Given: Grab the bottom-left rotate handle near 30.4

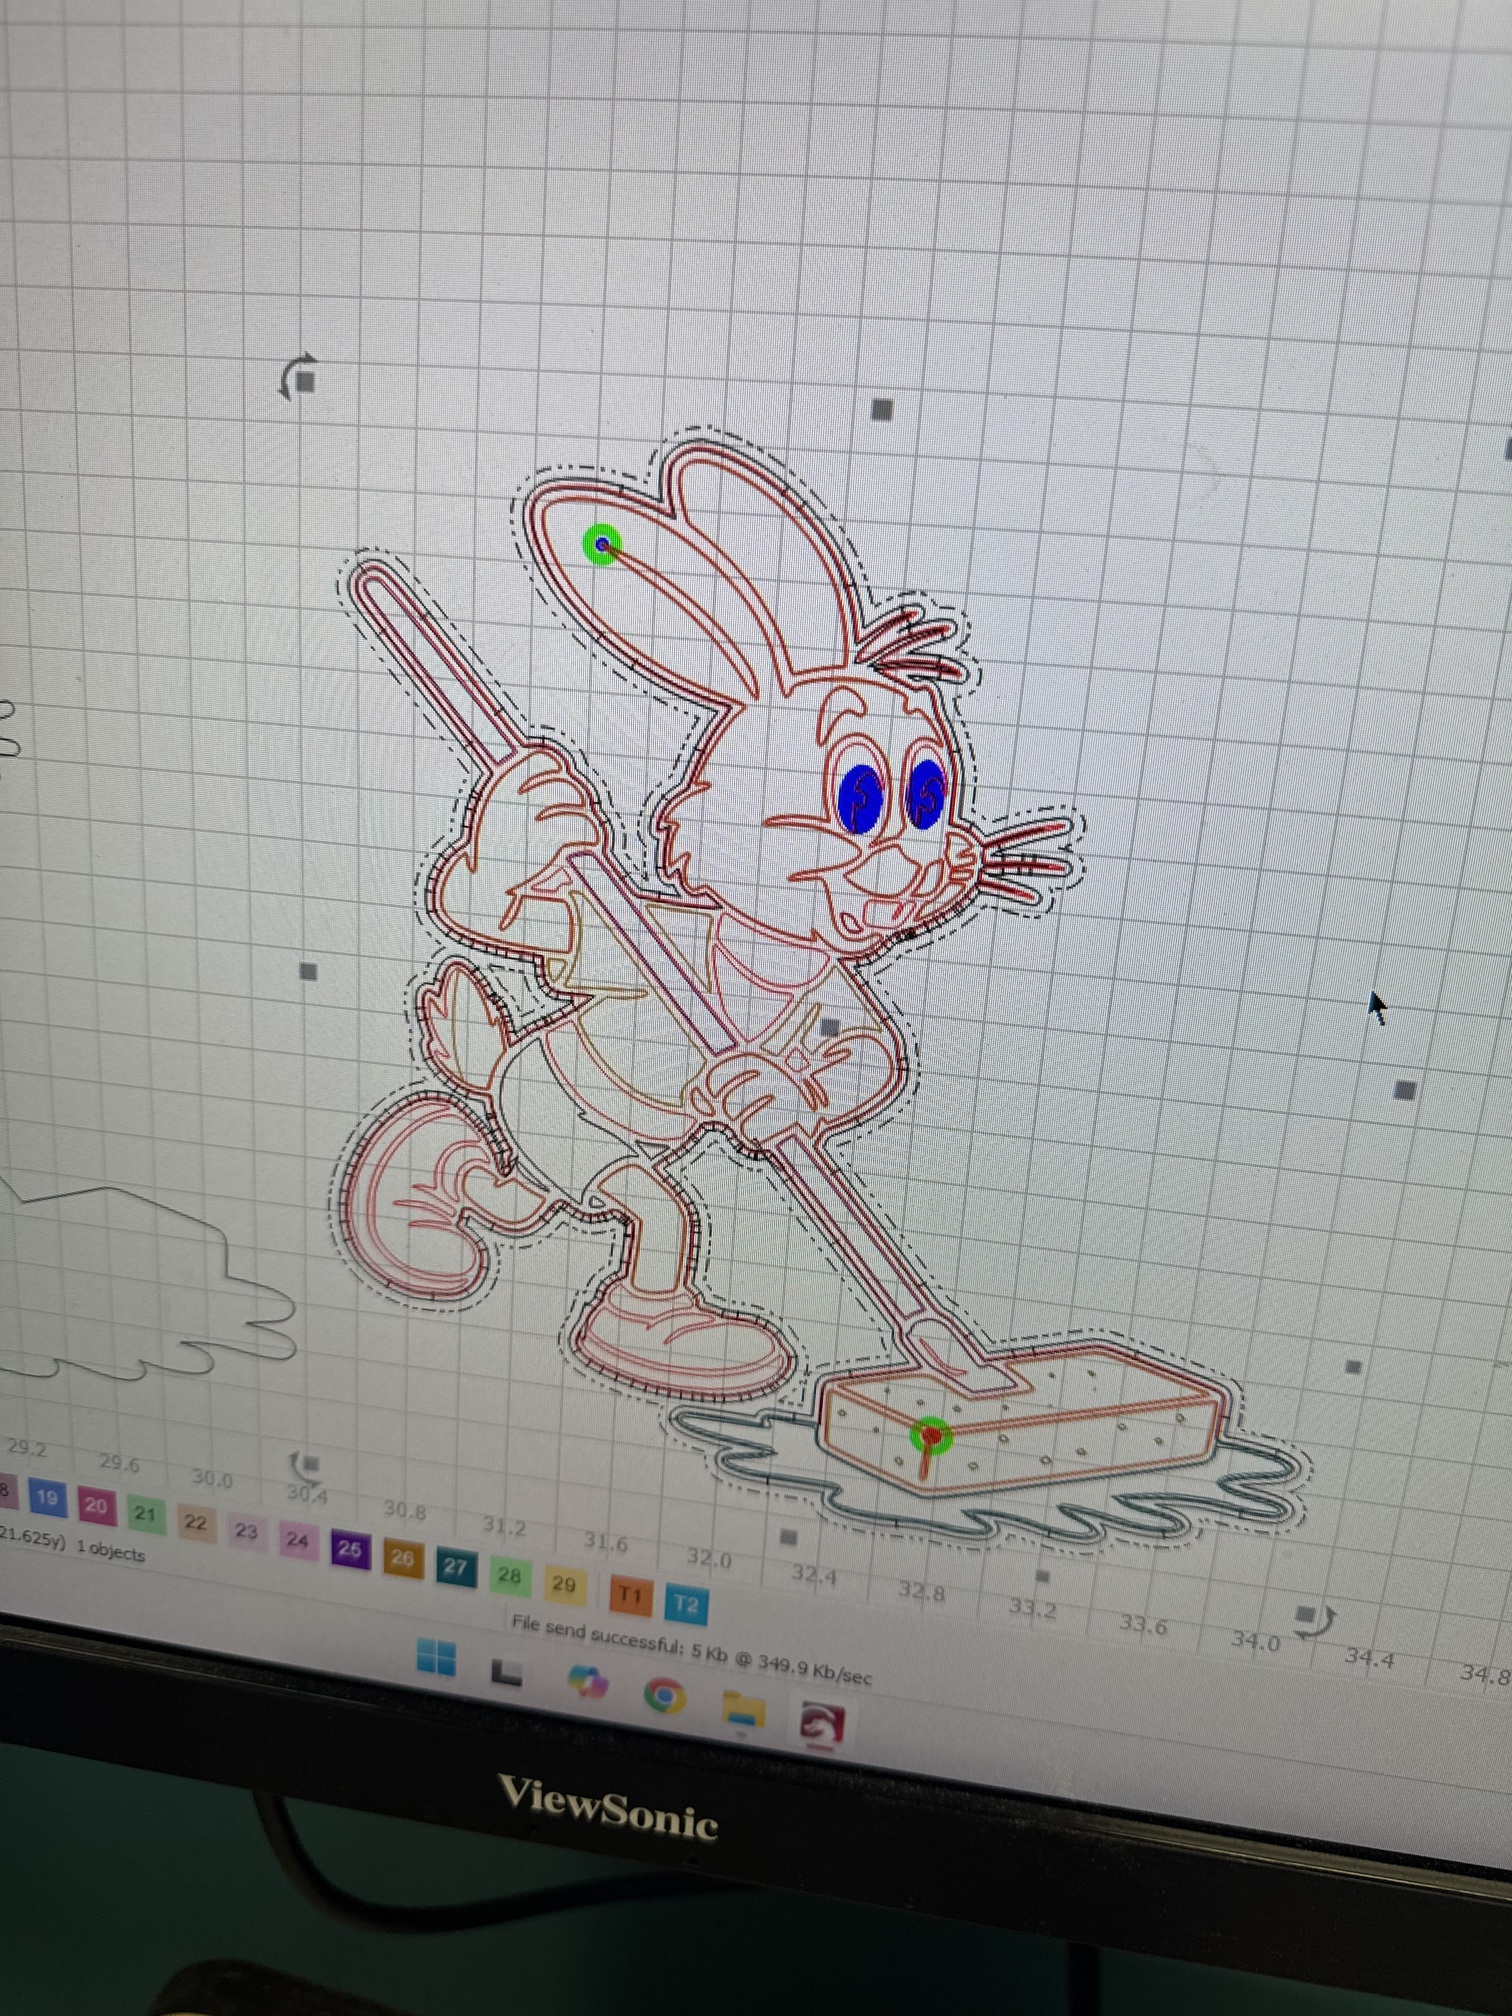Looking at the screenshot, I should [305, 1466].
